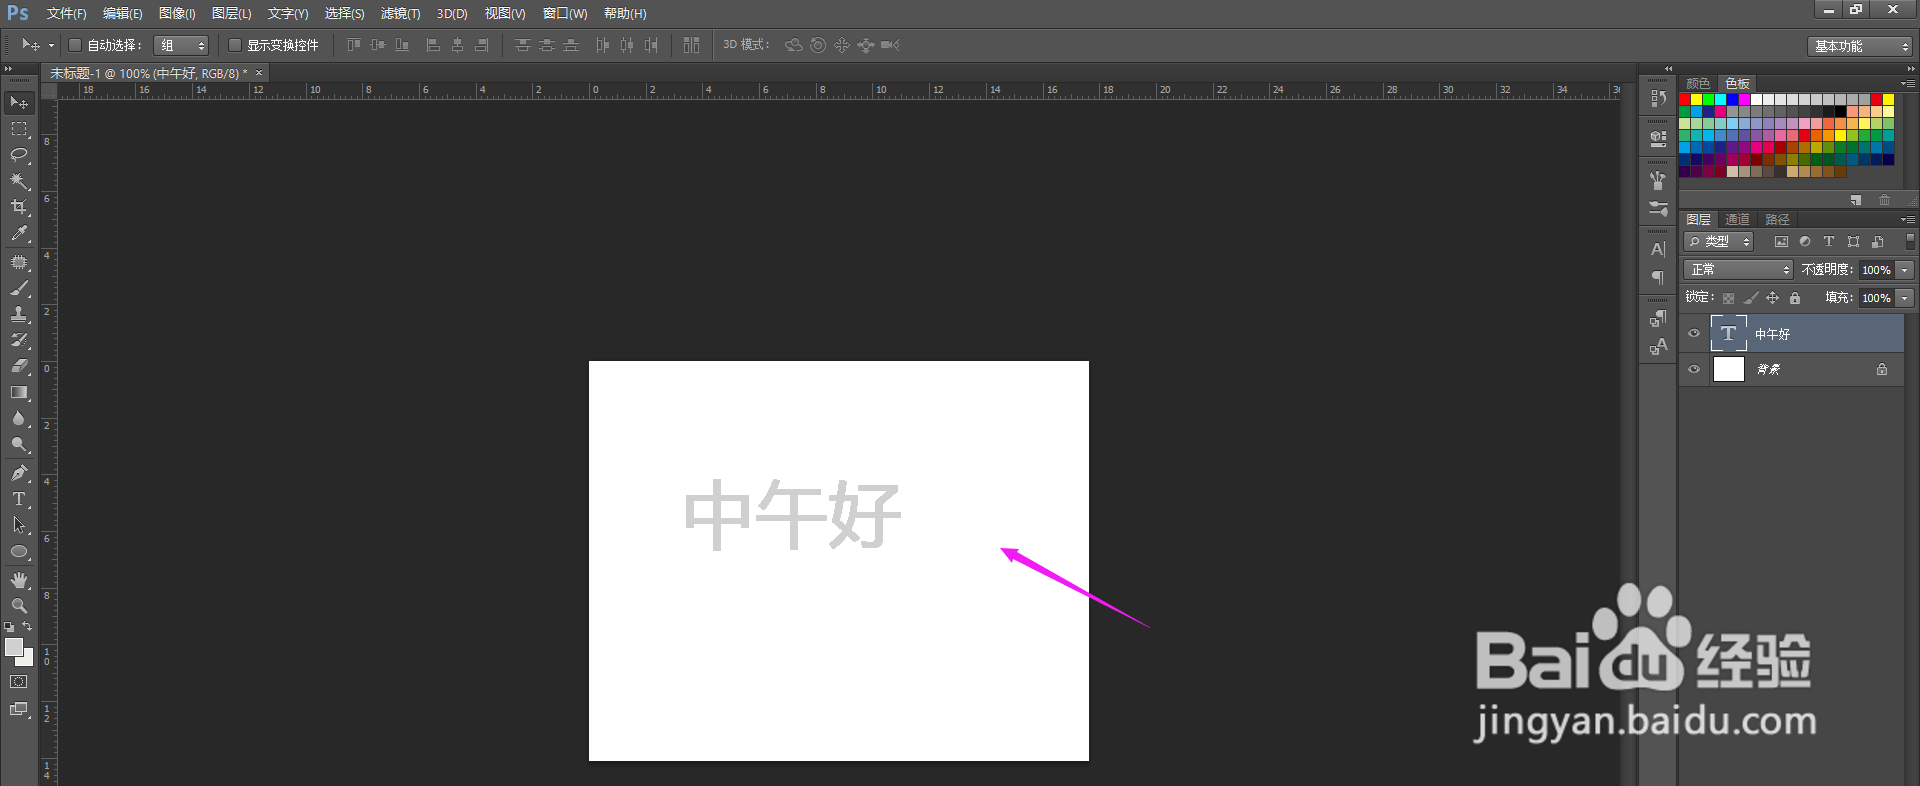Select the Lasso tool
This screenshot has height=786, width=1920.
click(19, 155)
